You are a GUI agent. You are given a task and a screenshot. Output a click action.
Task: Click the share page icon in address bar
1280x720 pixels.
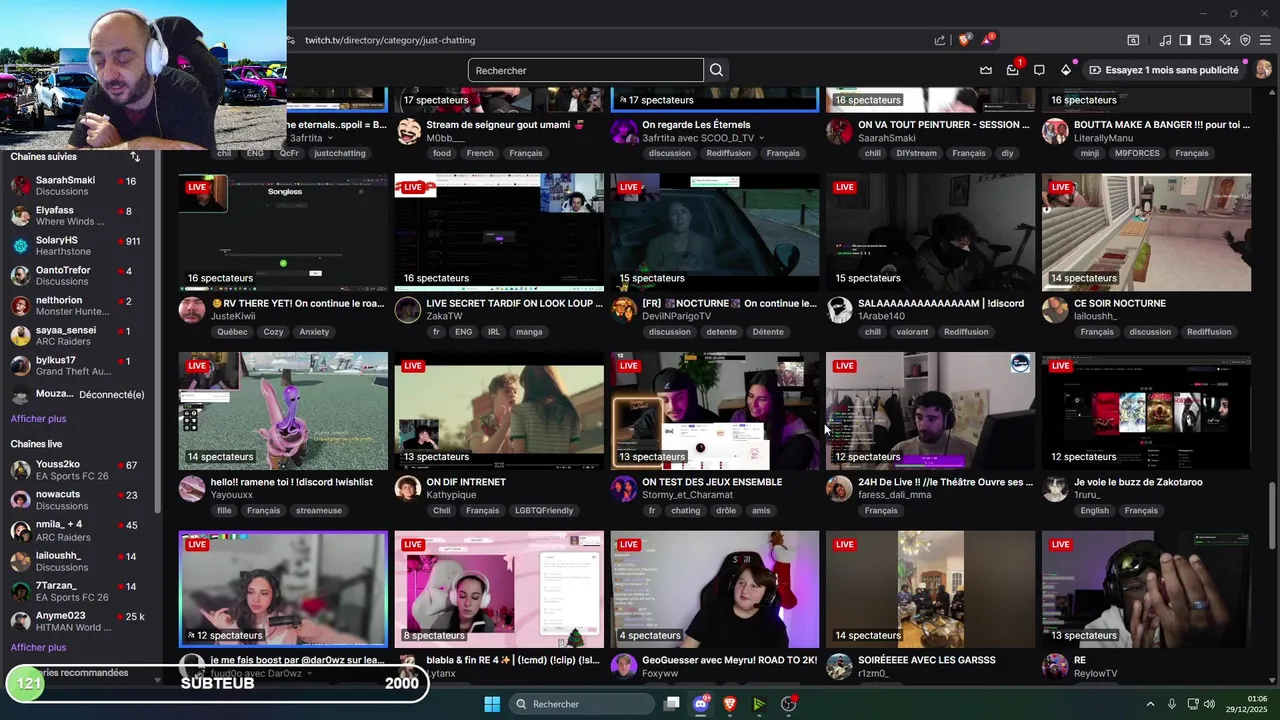click(x=940, y=40)
